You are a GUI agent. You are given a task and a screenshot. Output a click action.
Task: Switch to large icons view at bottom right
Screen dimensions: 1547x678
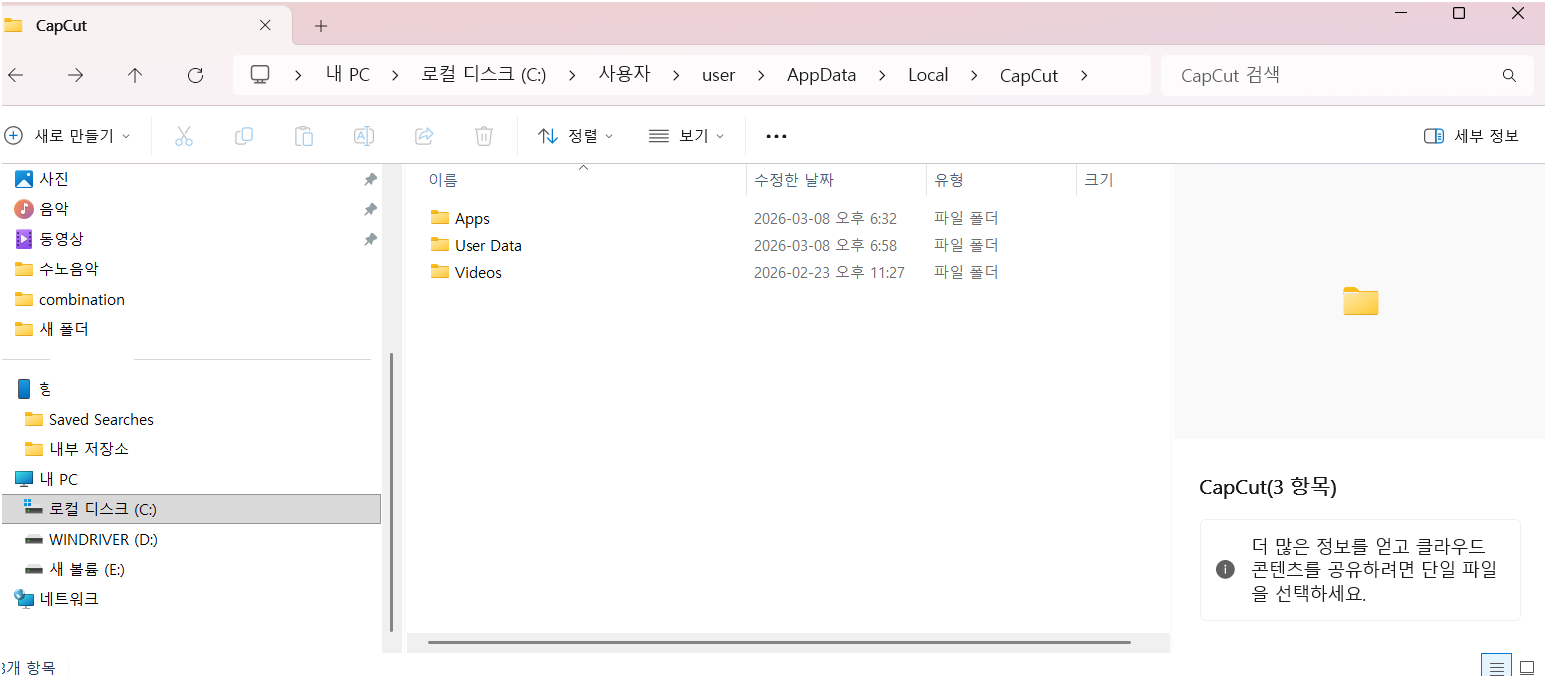tap(1527, 665)
